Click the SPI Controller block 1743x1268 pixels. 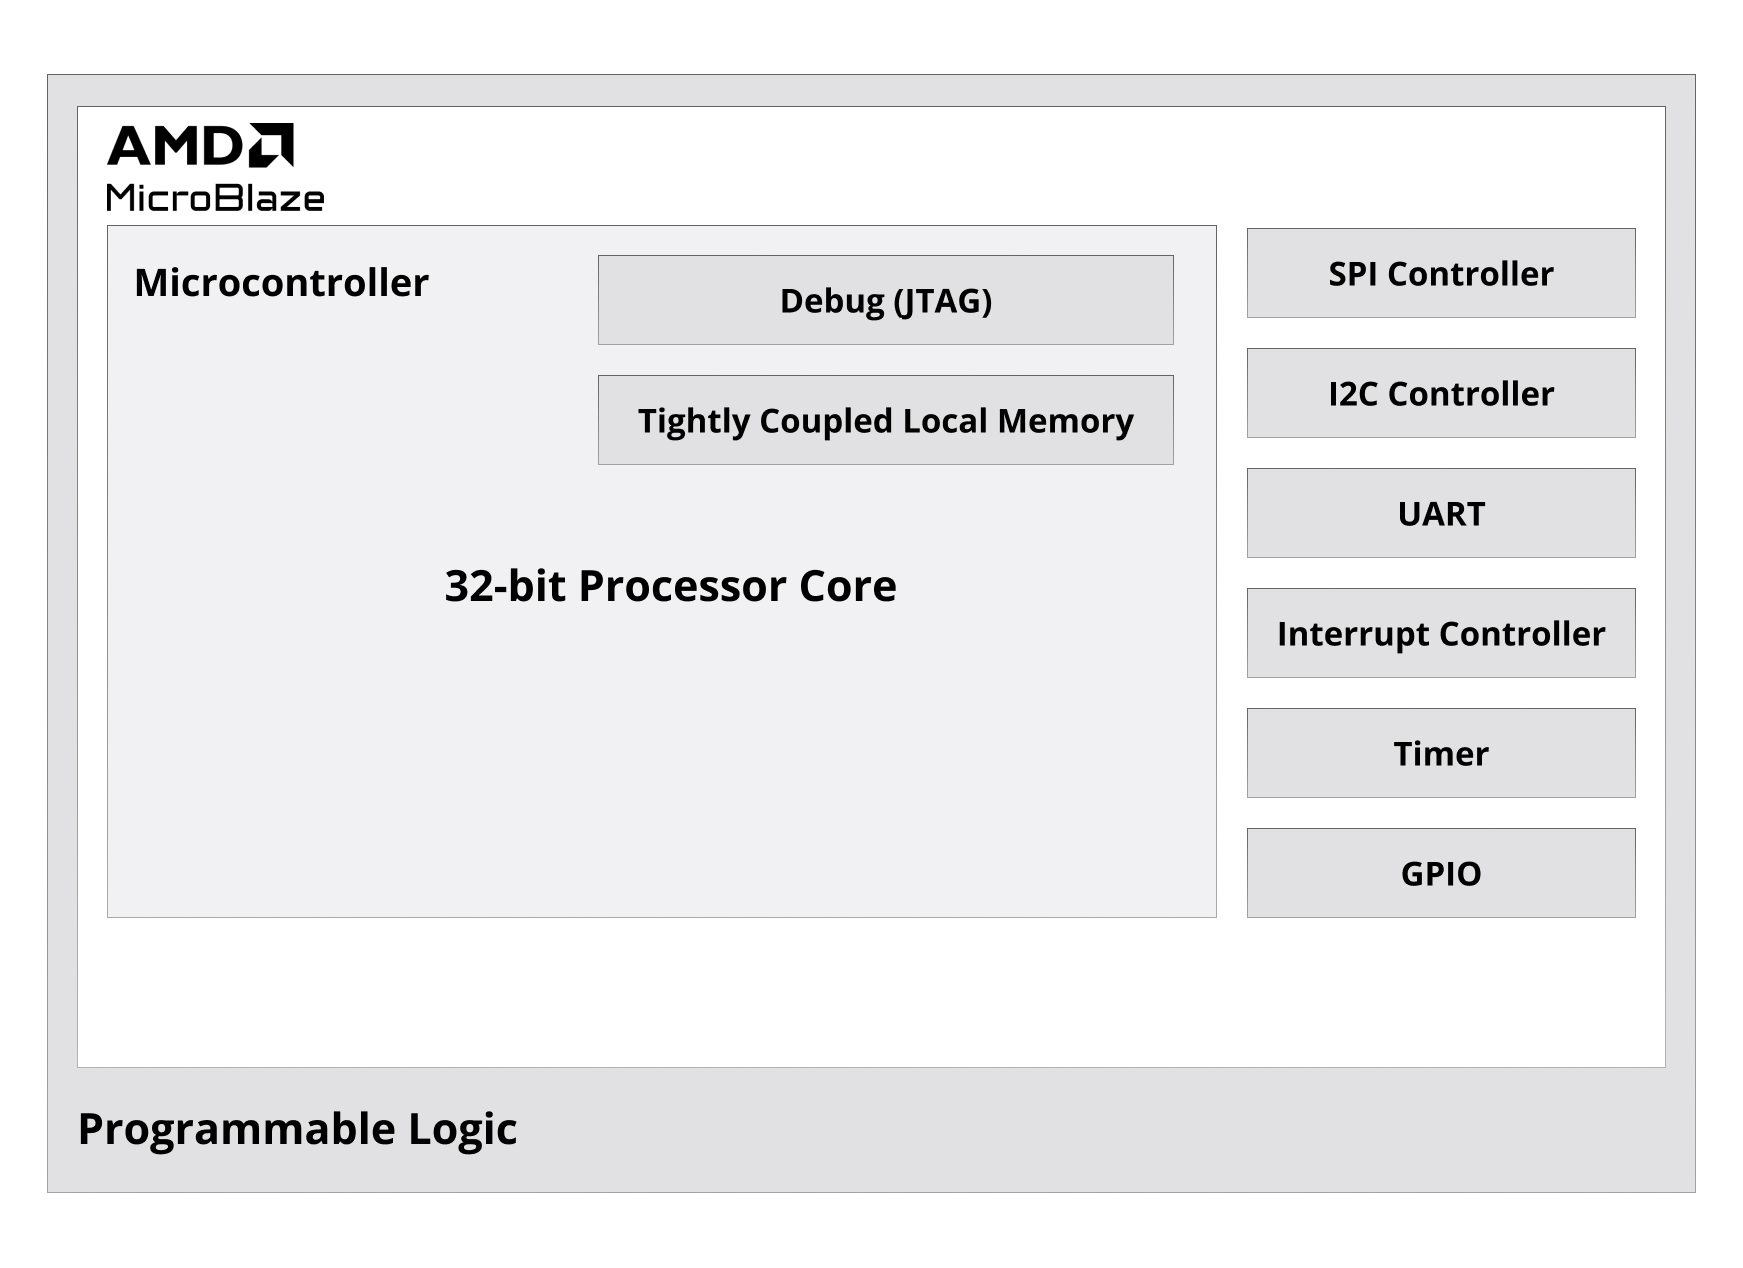(1440, 273)
